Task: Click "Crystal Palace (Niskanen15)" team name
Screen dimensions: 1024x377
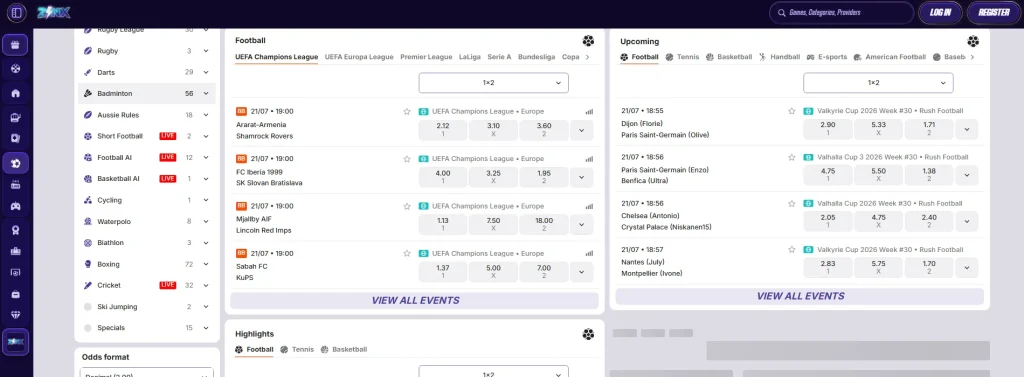Action: tap(666, 227)
